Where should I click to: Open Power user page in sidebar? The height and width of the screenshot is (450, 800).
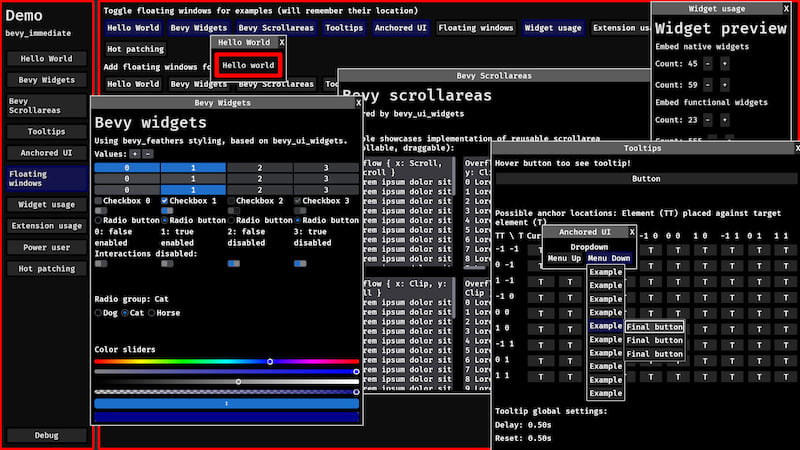[x=46, y=247]
